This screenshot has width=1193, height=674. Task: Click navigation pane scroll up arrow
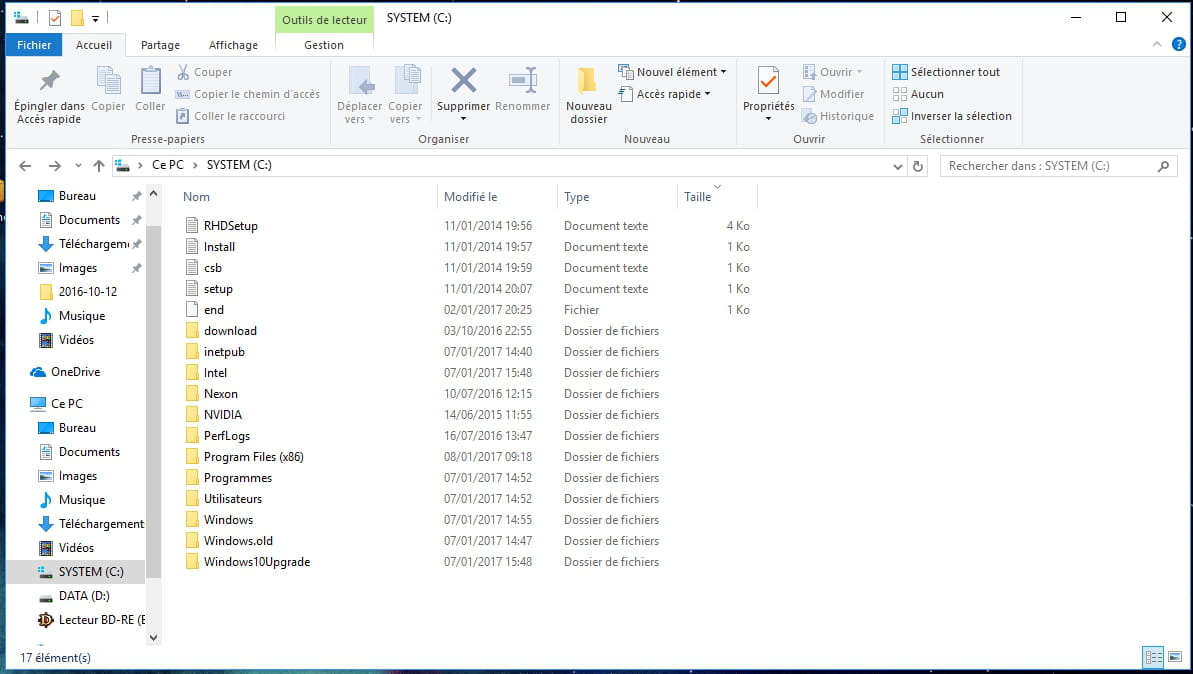pos(154,193)
